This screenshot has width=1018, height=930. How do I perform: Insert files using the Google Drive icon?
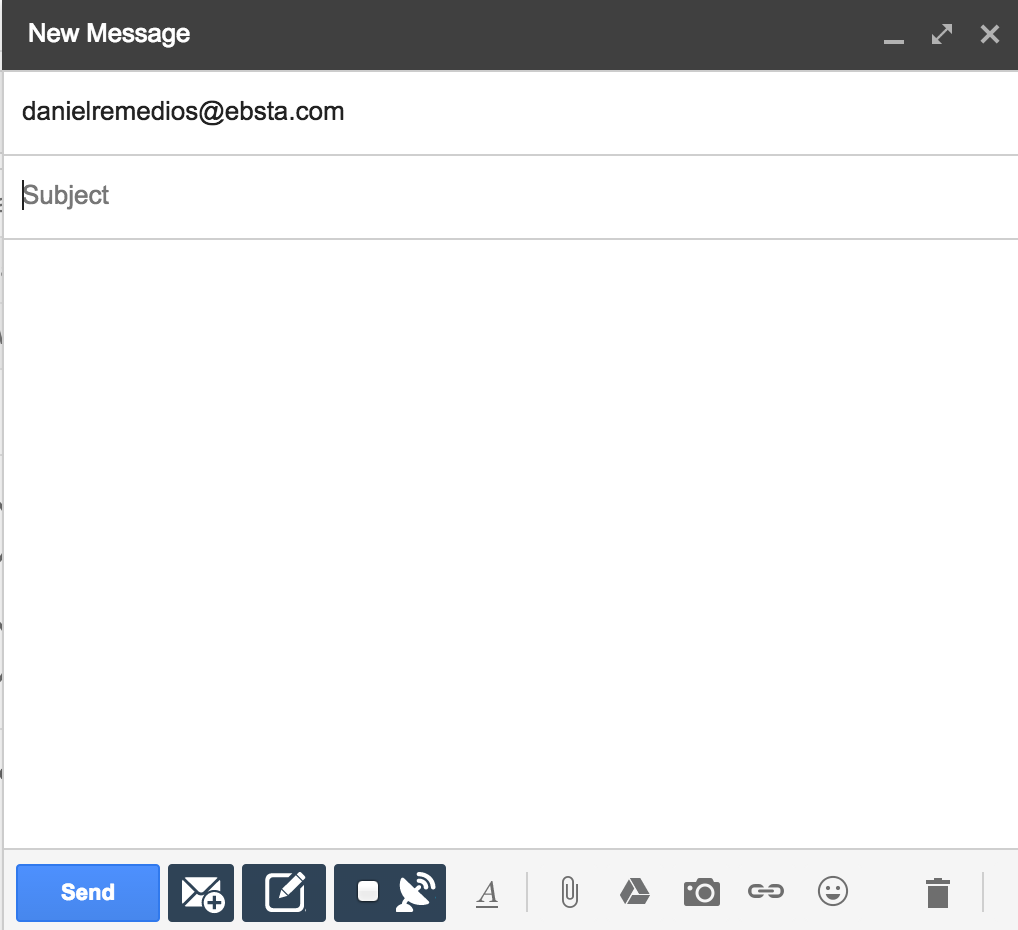[x=635, y=892]
